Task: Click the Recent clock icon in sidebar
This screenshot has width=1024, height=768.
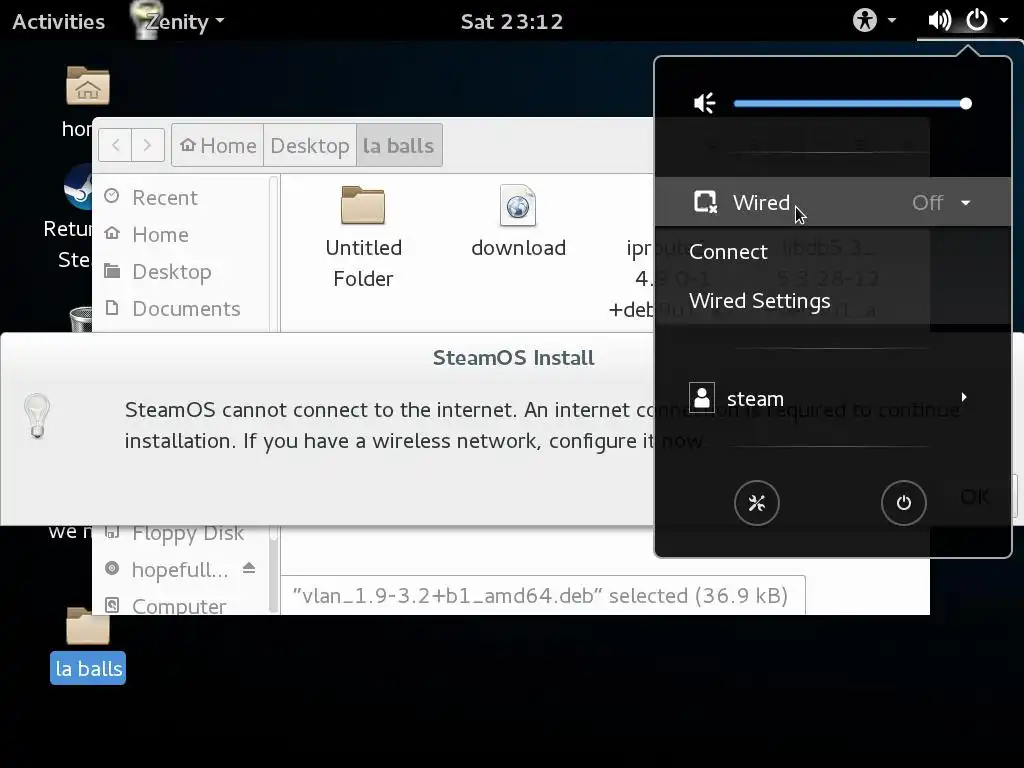Action: pos(112,196)
